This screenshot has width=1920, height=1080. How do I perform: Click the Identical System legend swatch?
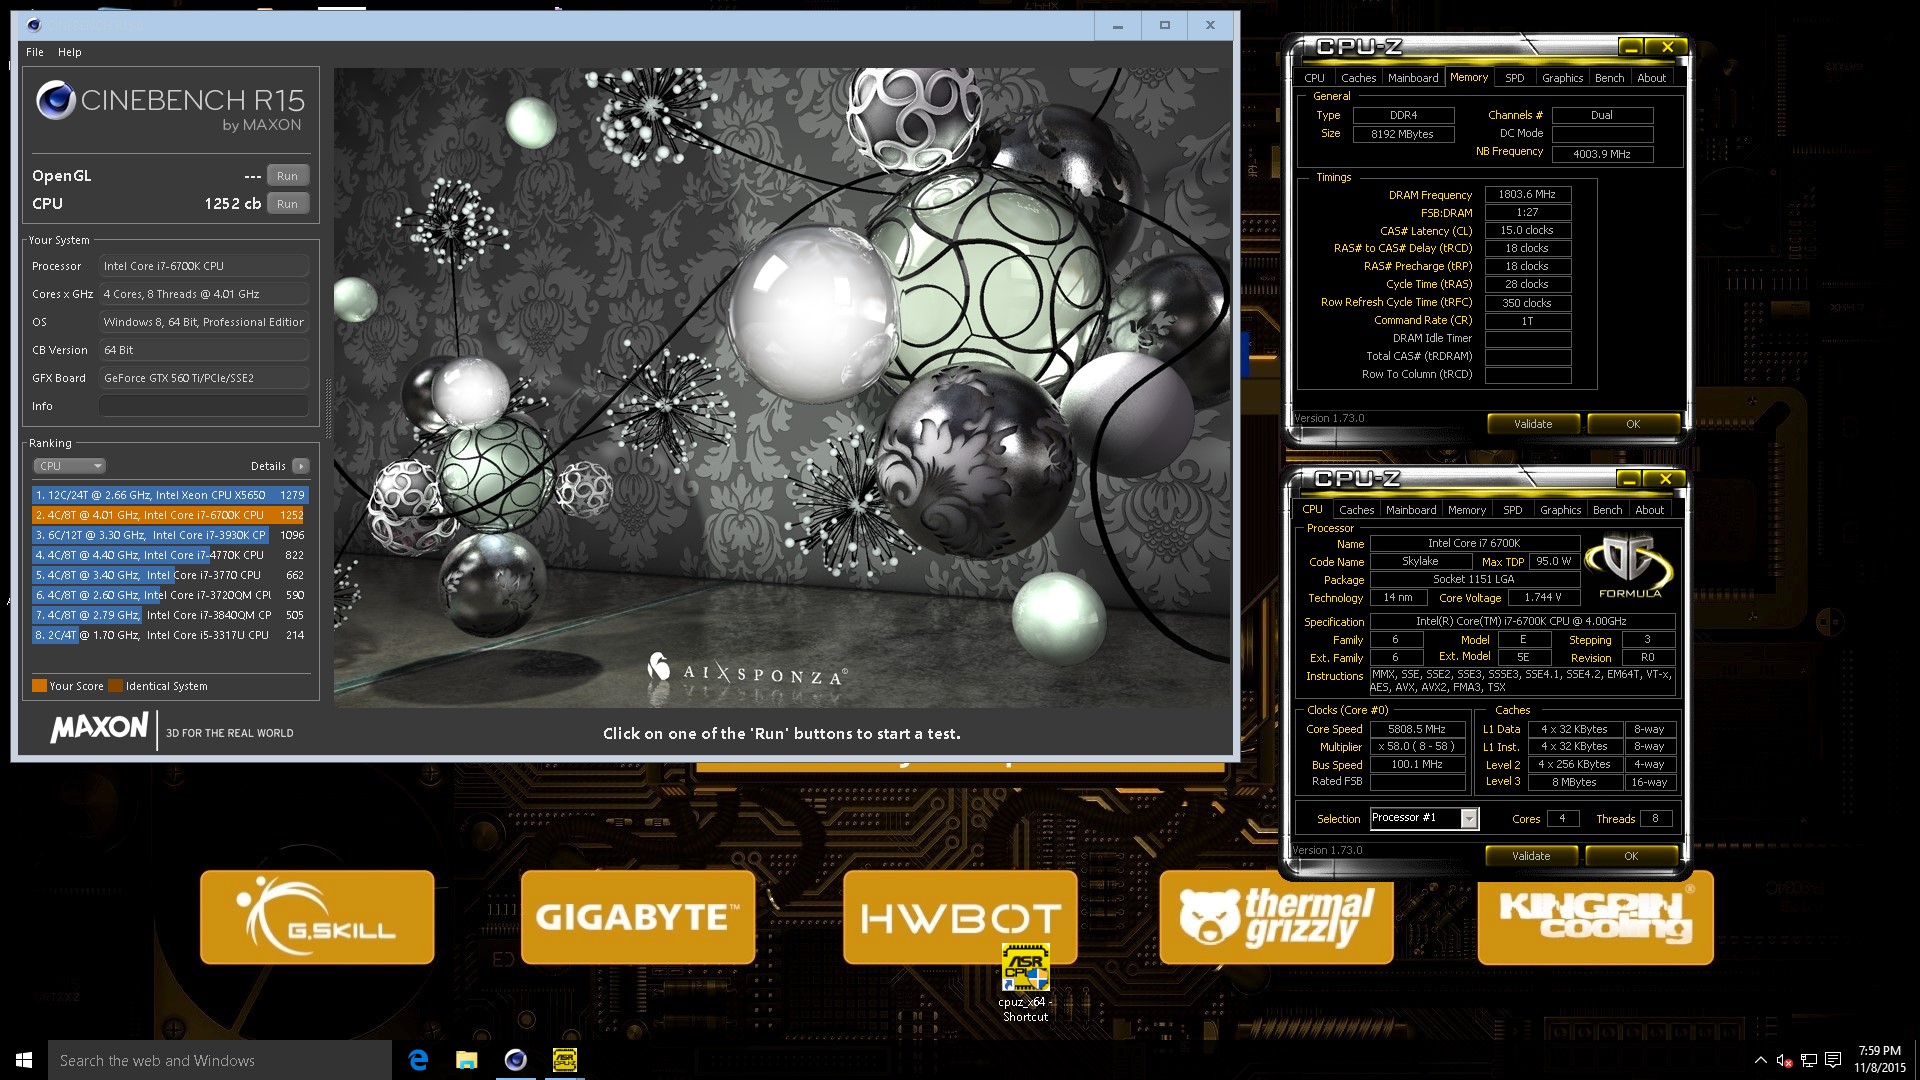point(115,686)
